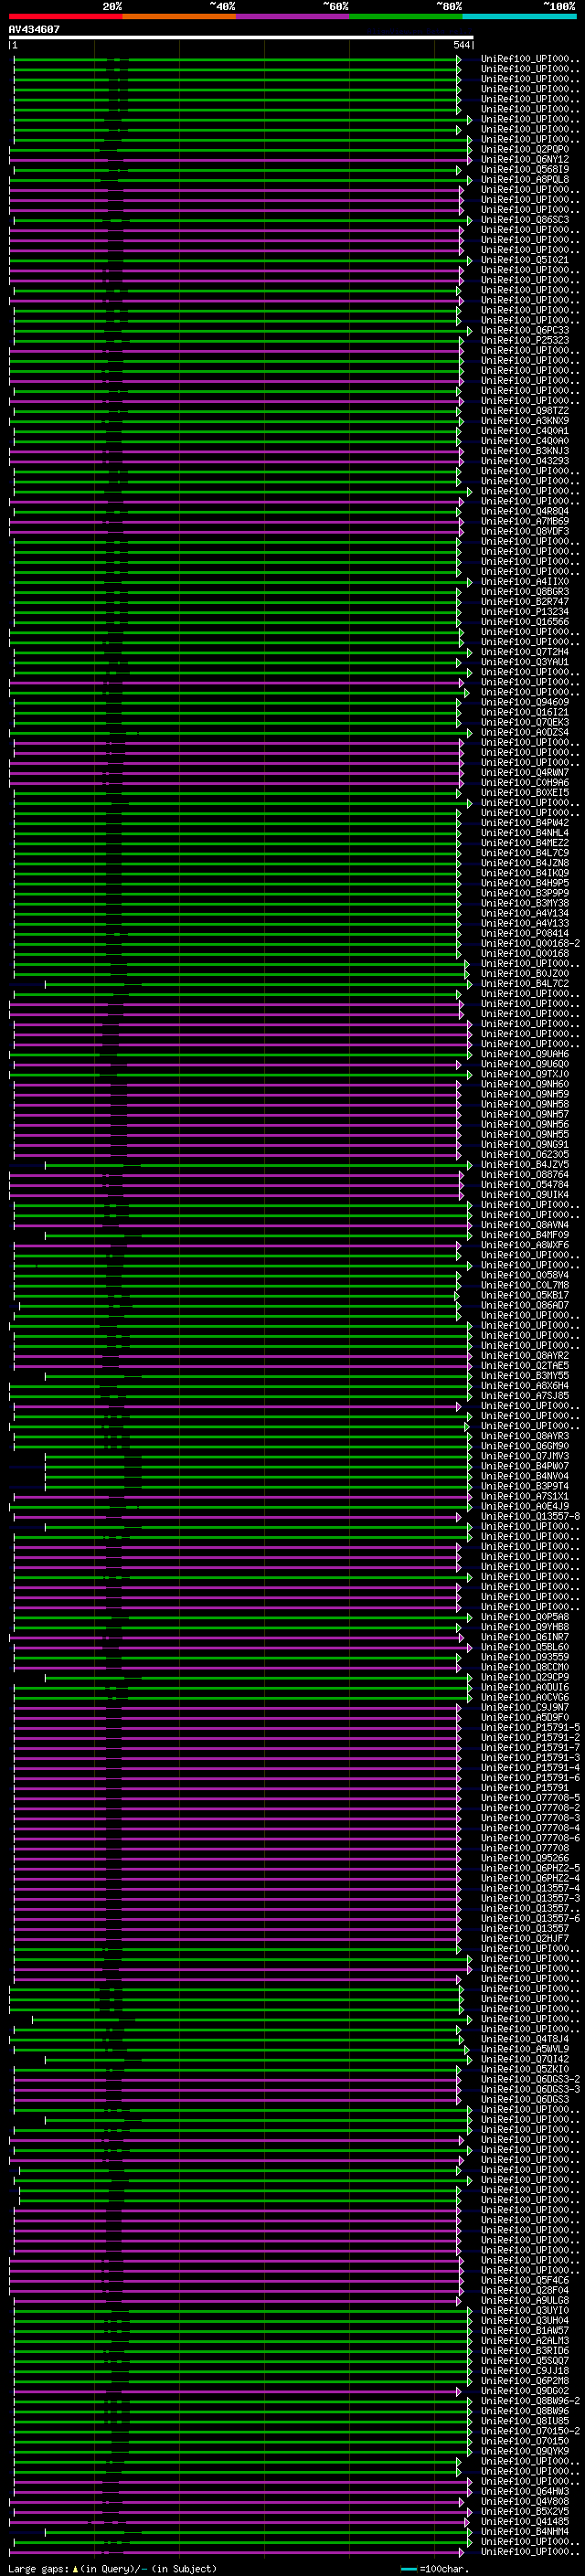
Task: Select the cyan ~100% legend segment
Action: [520, 16]
